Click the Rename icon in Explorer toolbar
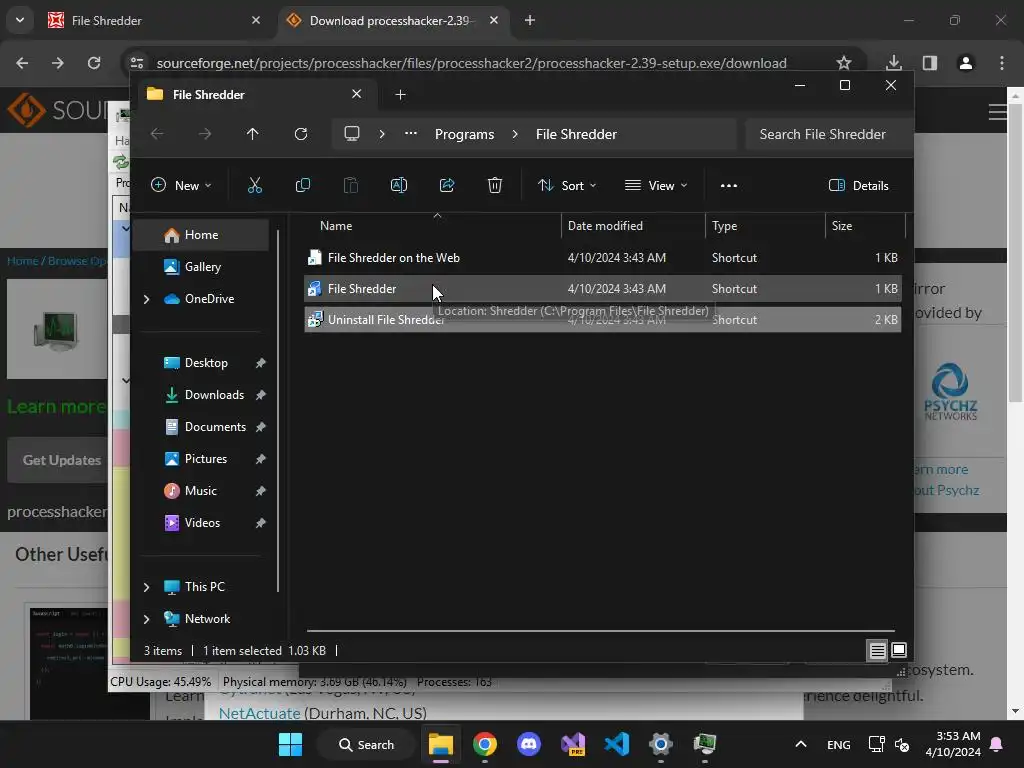1024x768 pixels. [x=398, y=185]
